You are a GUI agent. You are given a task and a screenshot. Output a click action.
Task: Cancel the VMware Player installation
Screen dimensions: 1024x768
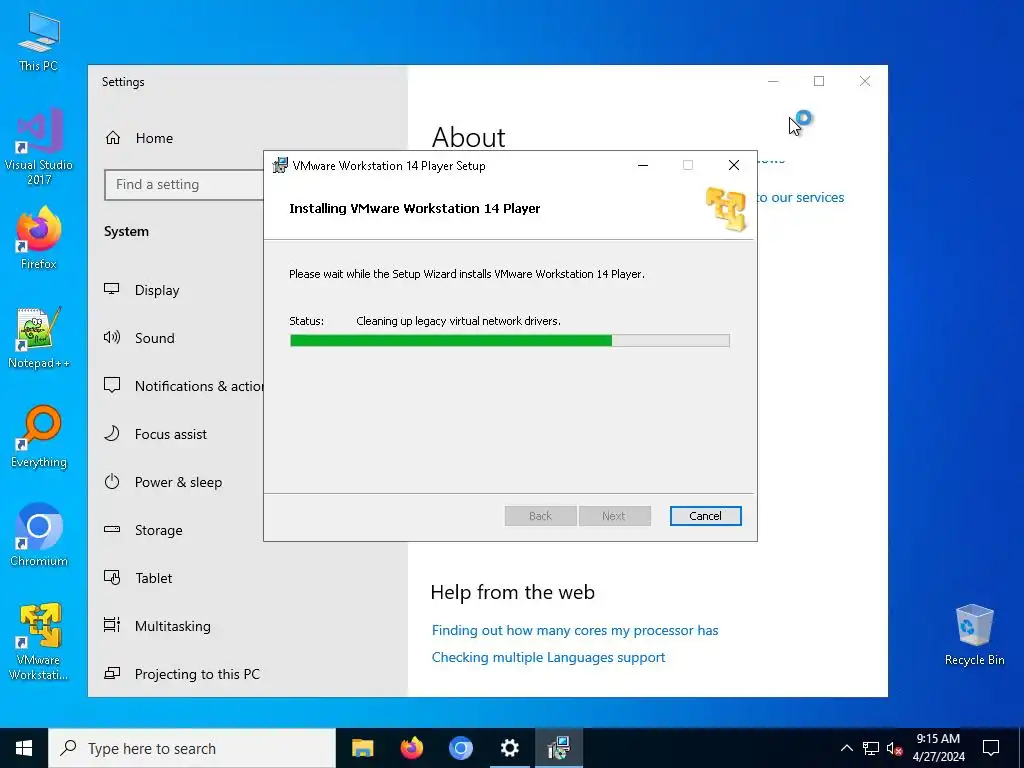coord(705,516)
